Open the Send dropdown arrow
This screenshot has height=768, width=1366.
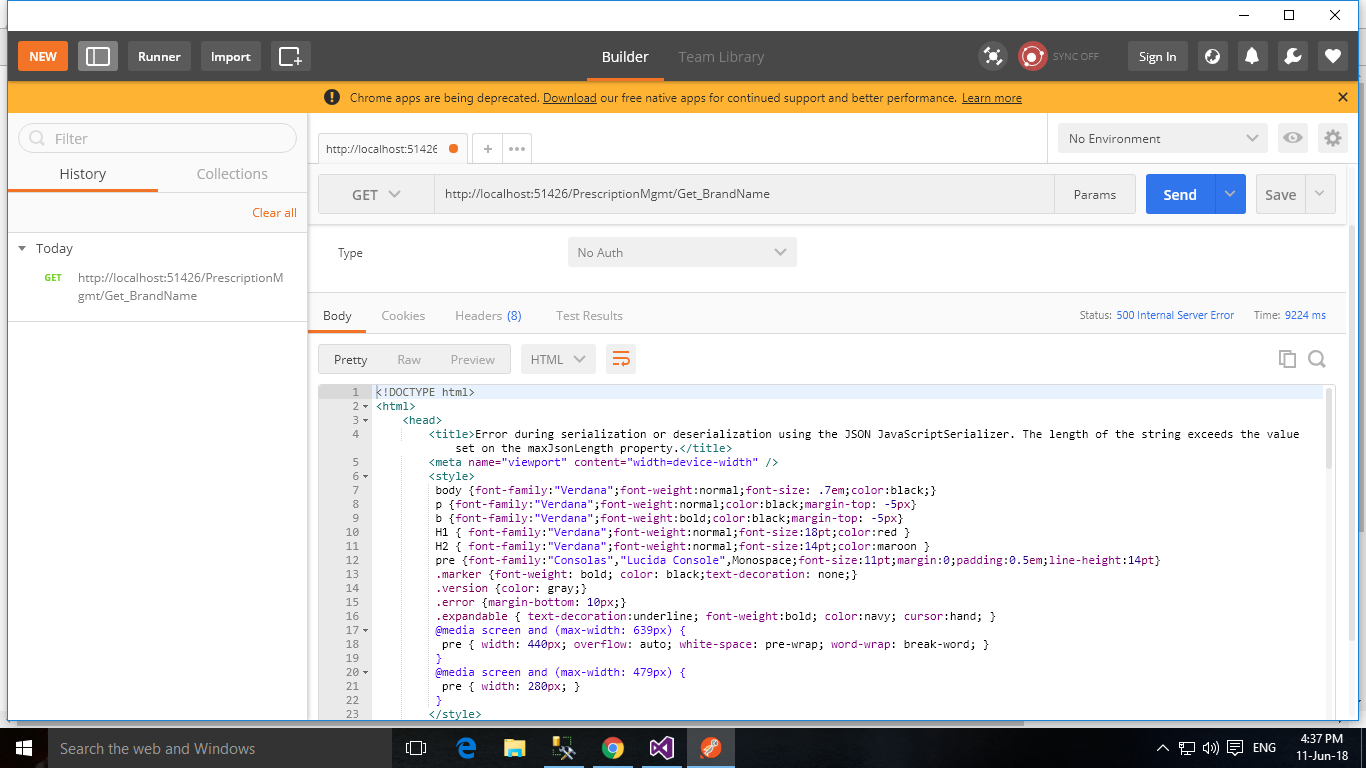(1230, 195)
